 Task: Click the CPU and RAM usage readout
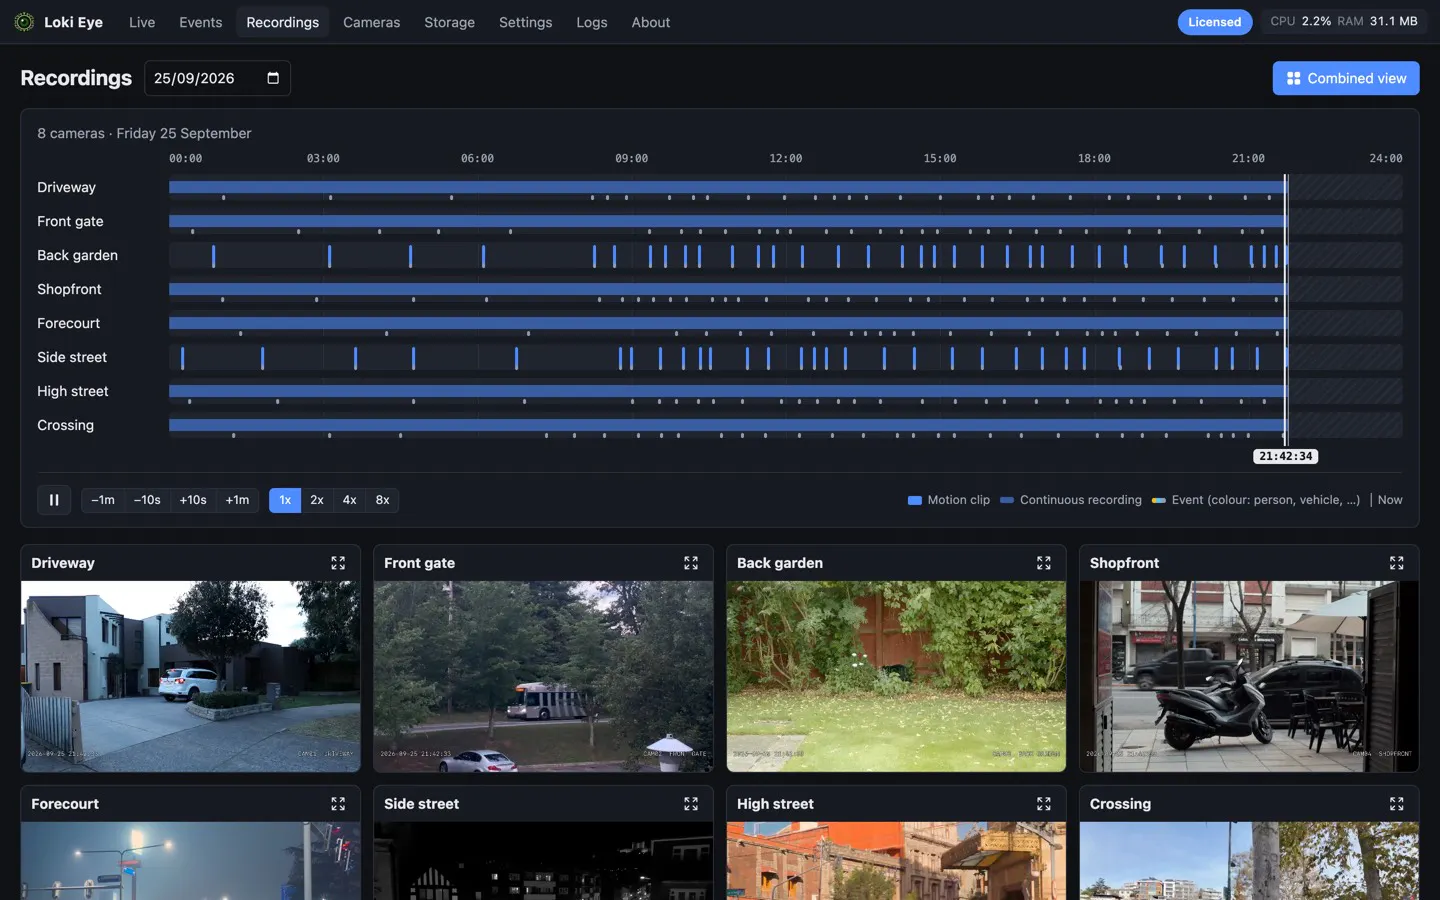click(x=1344, y=21)
